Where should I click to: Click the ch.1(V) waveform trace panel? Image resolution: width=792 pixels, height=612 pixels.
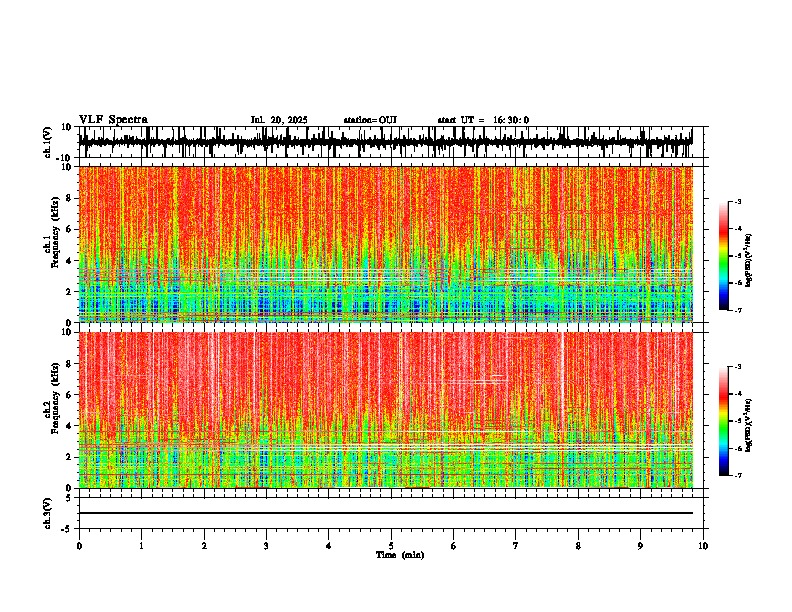click(391, 142)
